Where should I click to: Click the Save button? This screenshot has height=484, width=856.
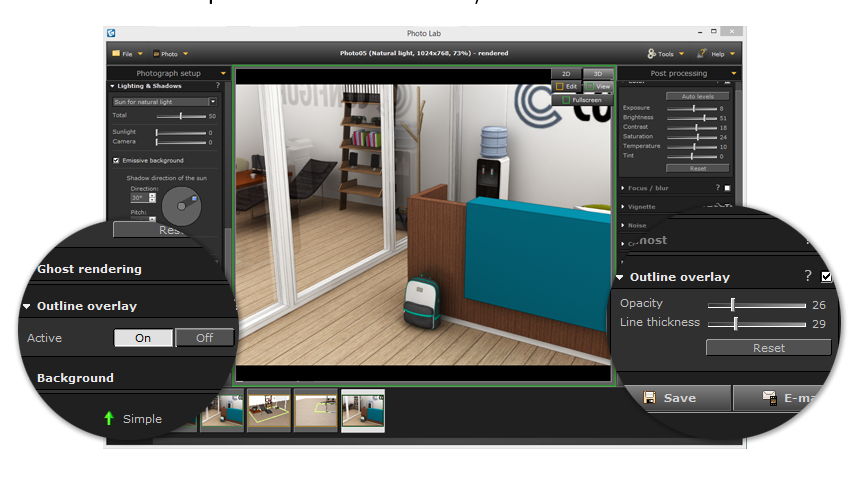[x=677, y=398]
